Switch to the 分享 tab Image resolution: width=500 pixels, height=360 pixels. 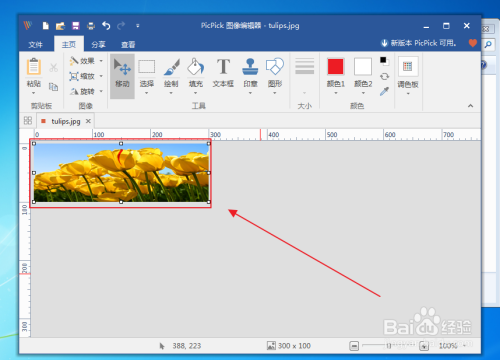98,44
